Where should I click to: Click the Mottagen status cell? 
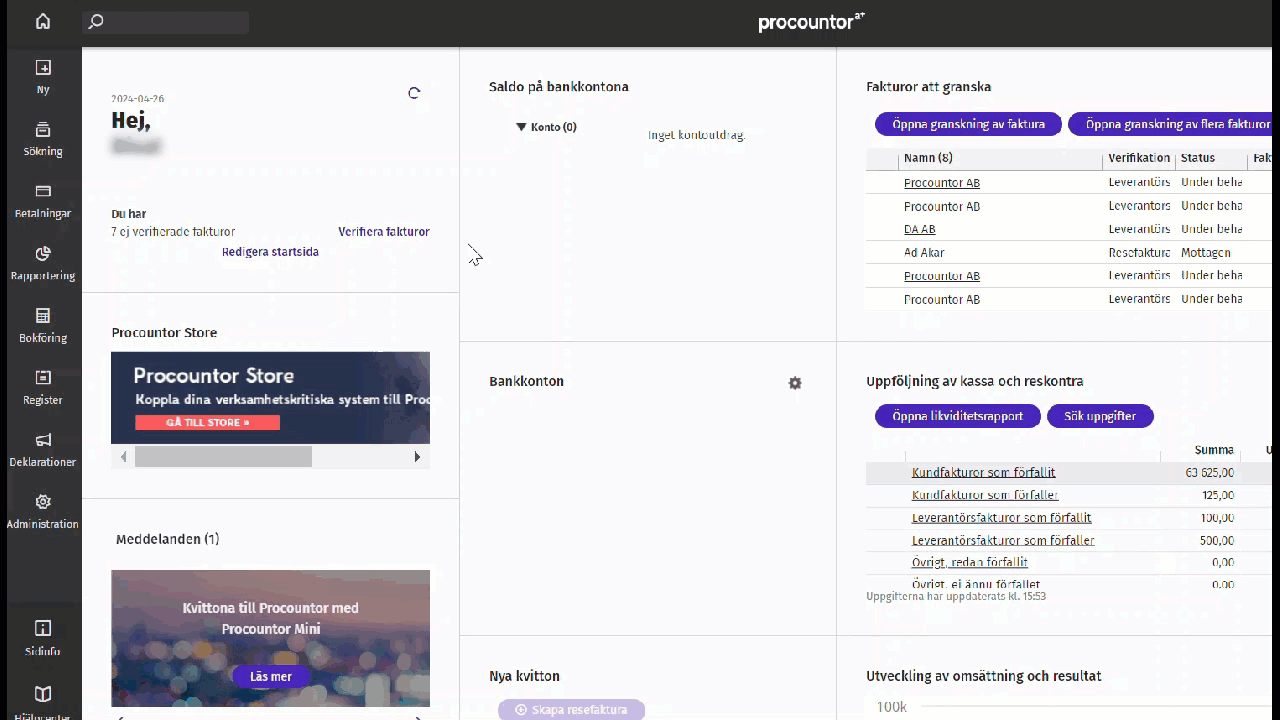tap(1206, 253)
